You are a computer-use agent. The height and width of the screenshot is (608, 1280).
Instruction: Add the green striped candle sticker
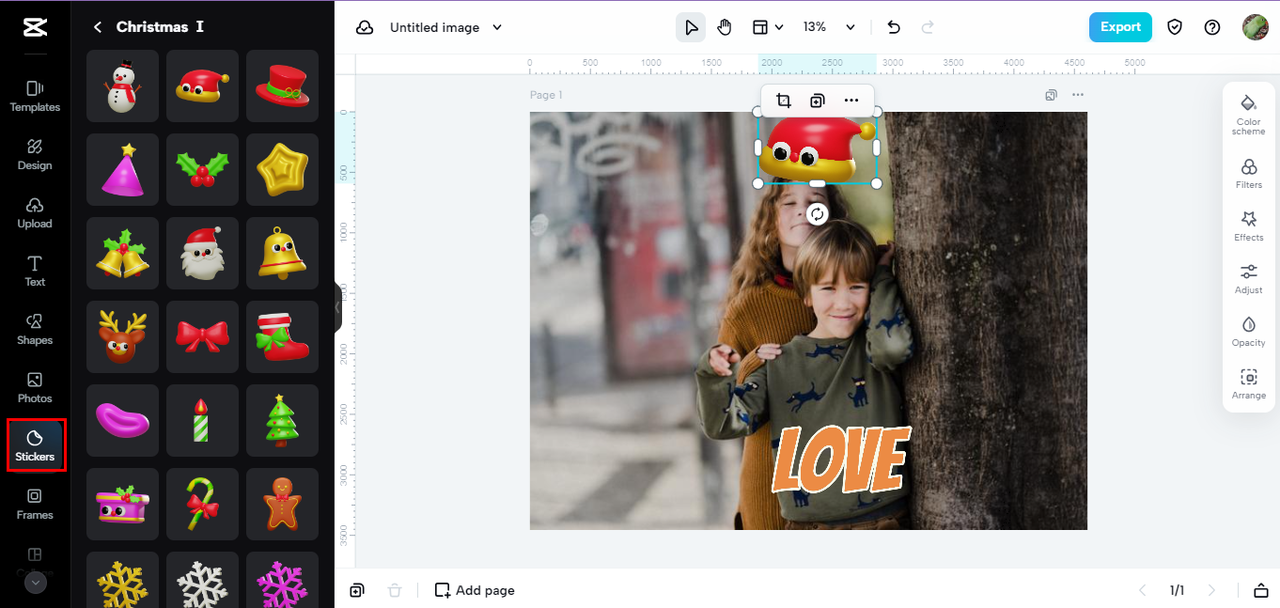[203, 420]
